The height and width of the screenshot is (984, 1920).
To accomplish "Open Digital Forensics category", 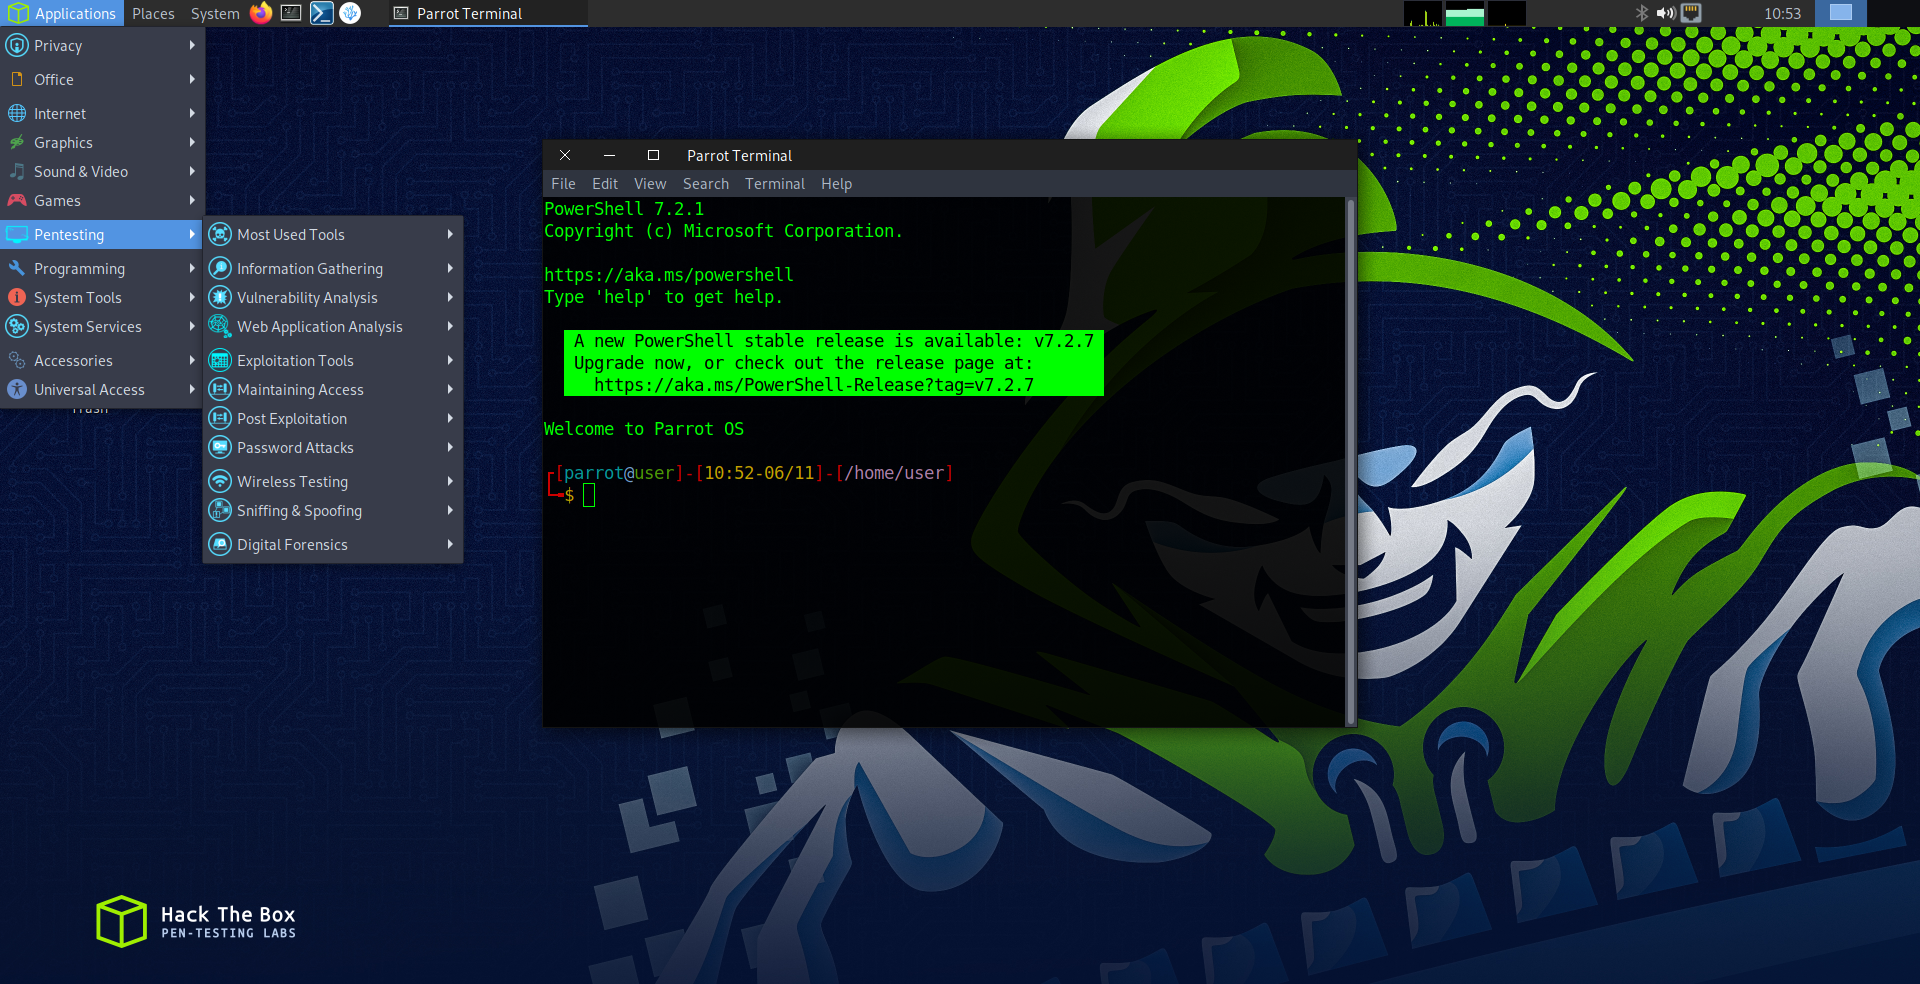I will tap(332, 544).
